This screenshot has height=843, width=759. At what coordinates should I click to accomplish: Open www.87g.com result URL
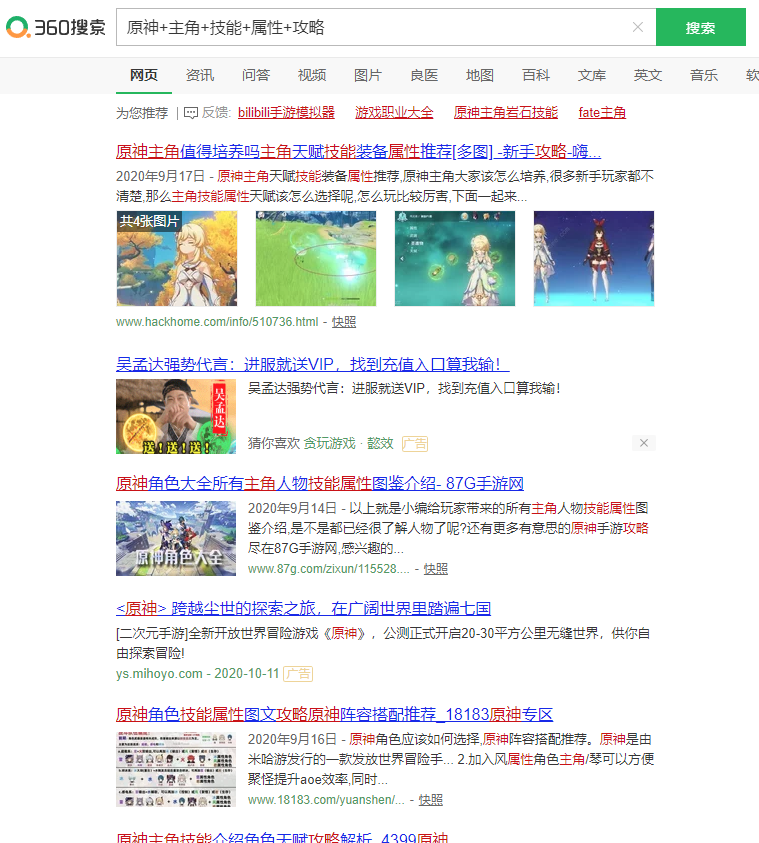point(328,569)
